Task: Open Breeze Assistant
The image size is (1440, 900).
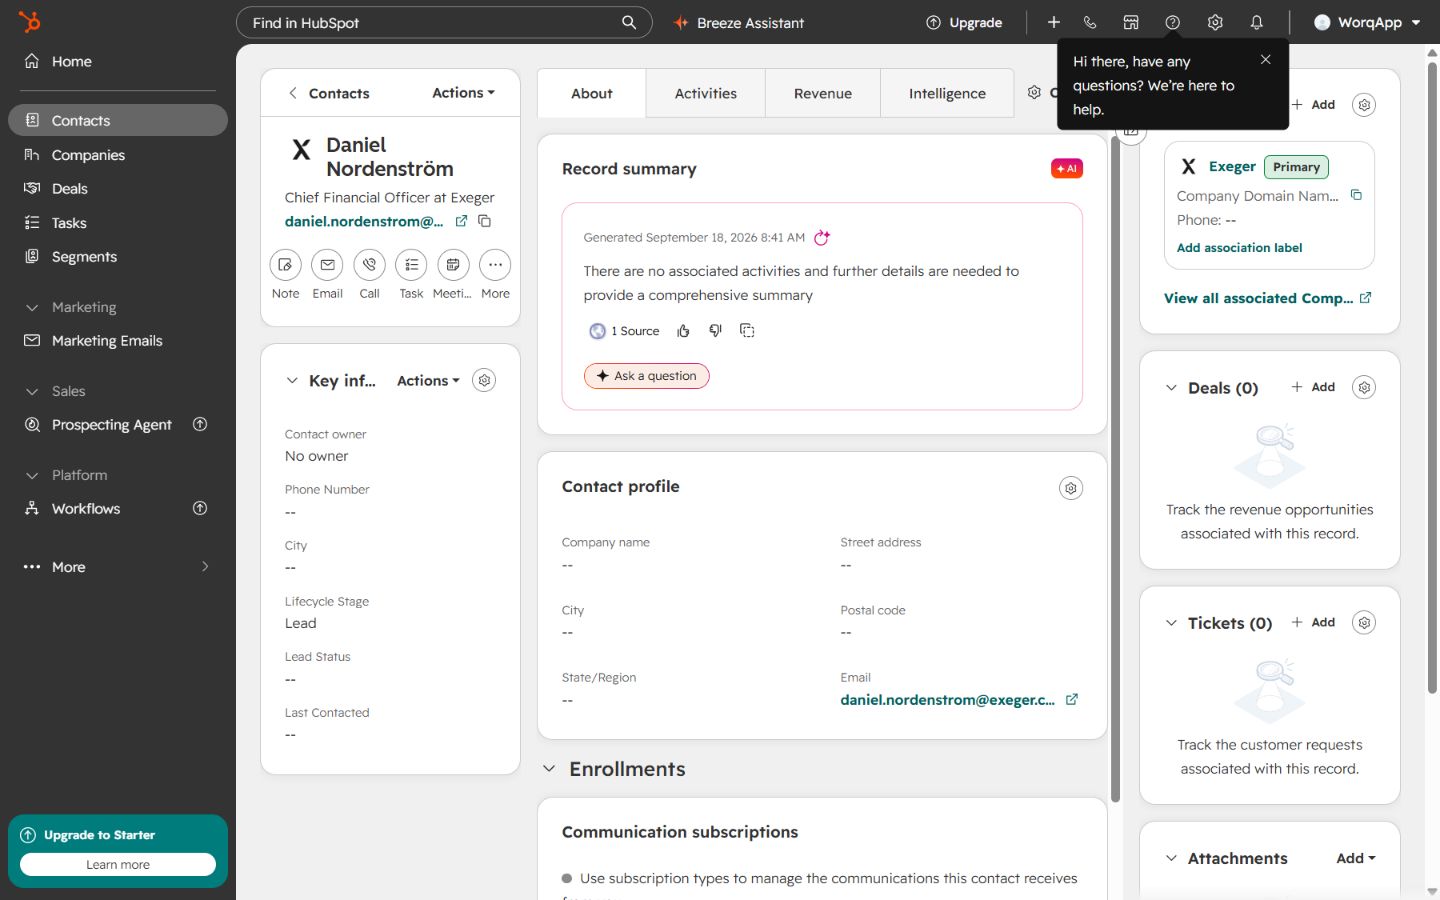Action: click(739, 22)
